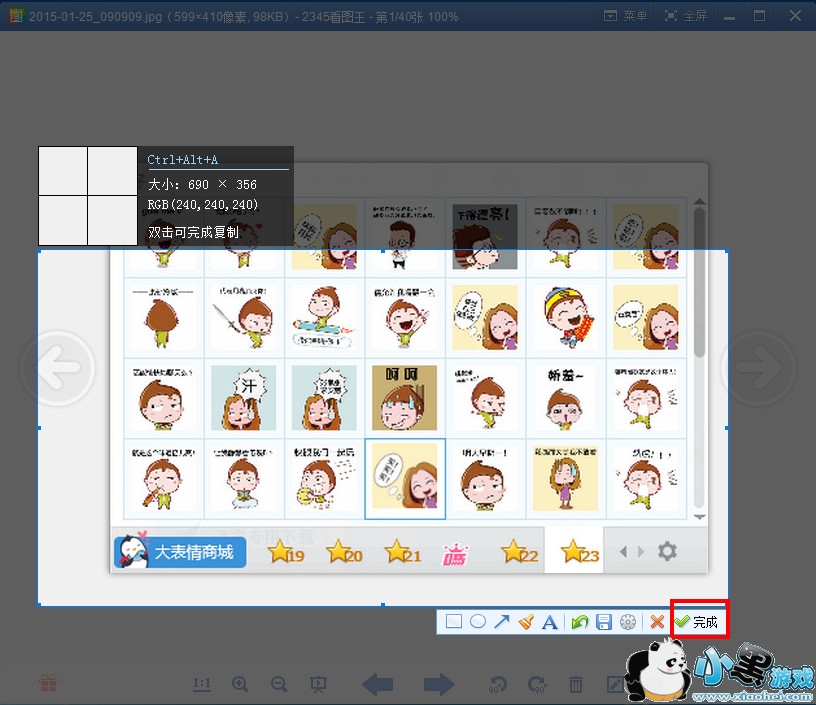Pick the boy riding rocket emoticon
816x705 pixels.
tap(324, 318)
